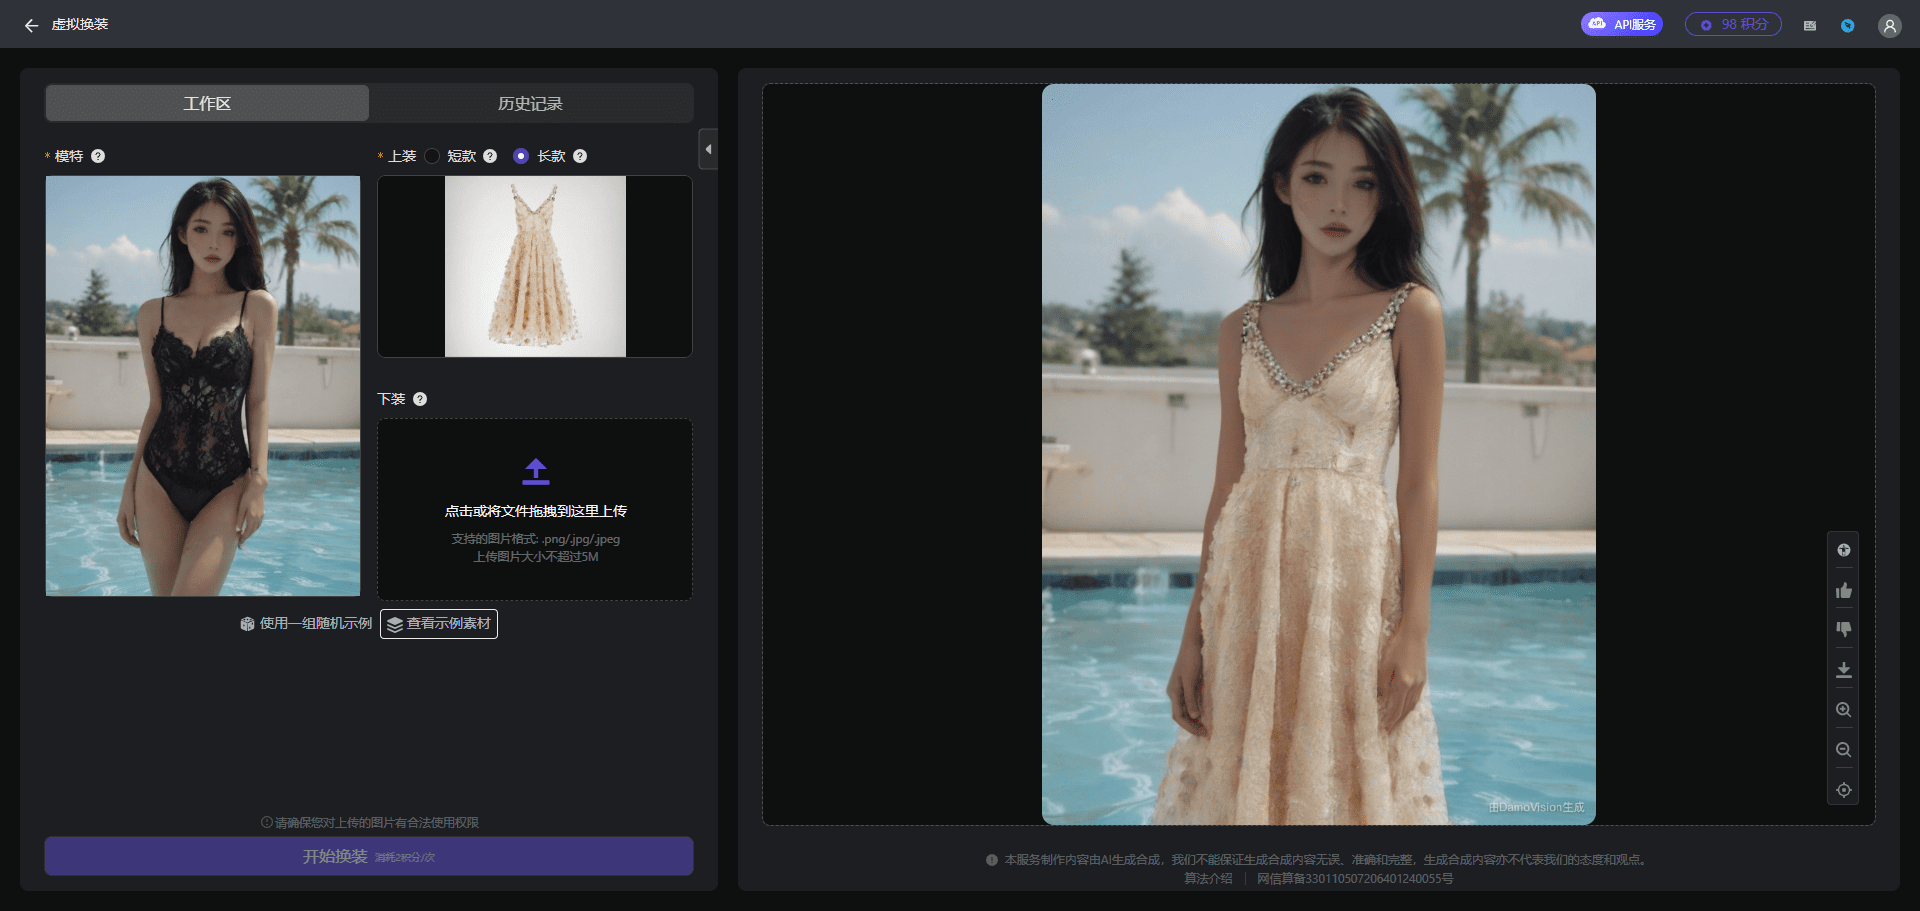Click the uploaded dress garment thumbnail
Viewport: 1920px width, 911px height.
pyautogui.click(x=535, y=266)
